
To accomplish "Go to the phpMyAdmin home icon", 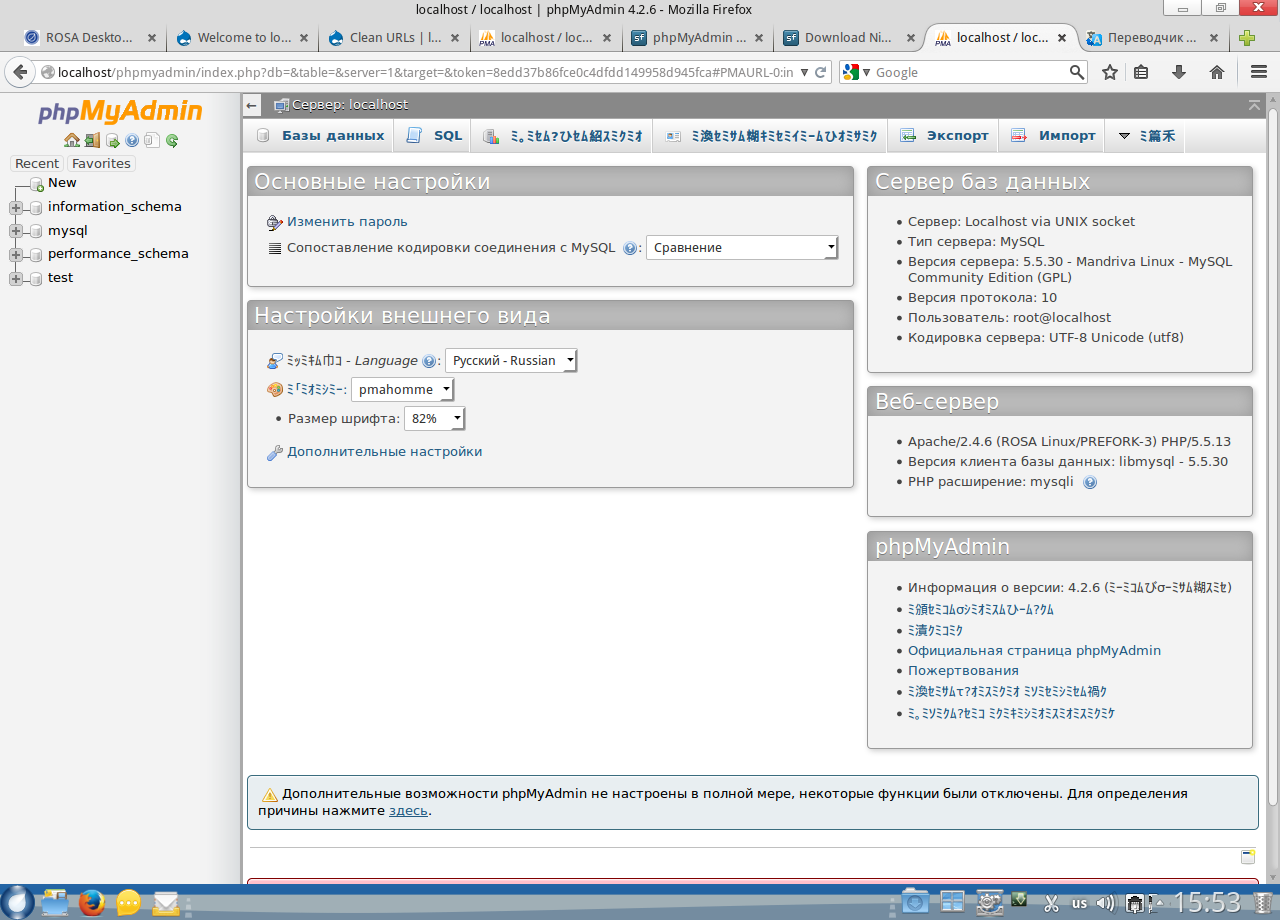I will click(x=71, y=141).
